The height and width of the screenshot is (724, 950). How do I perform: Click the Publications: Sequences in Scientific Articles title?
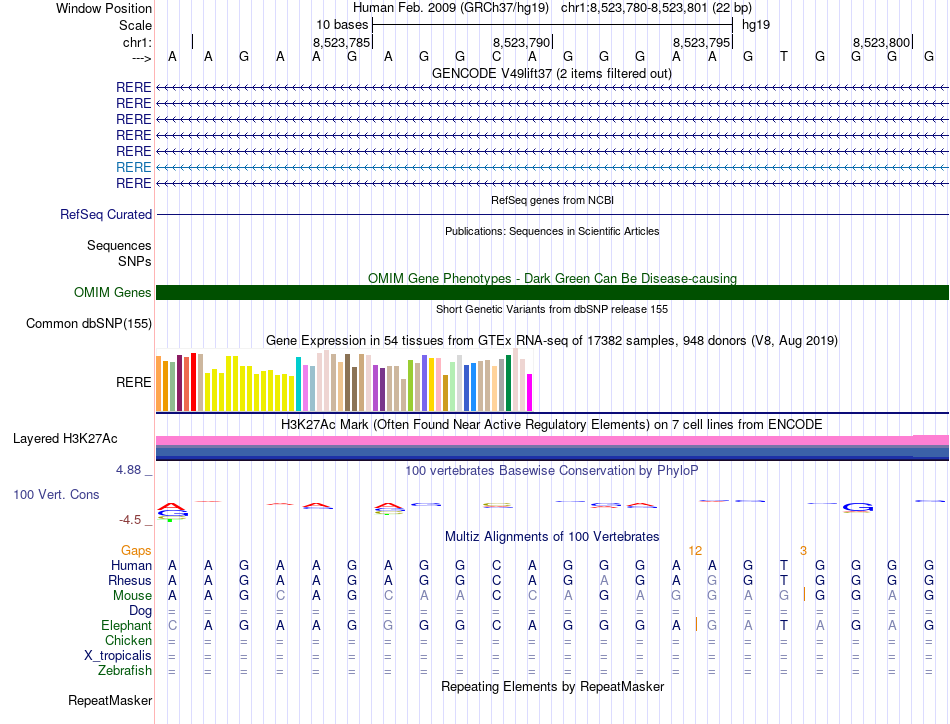click(552, 231)
